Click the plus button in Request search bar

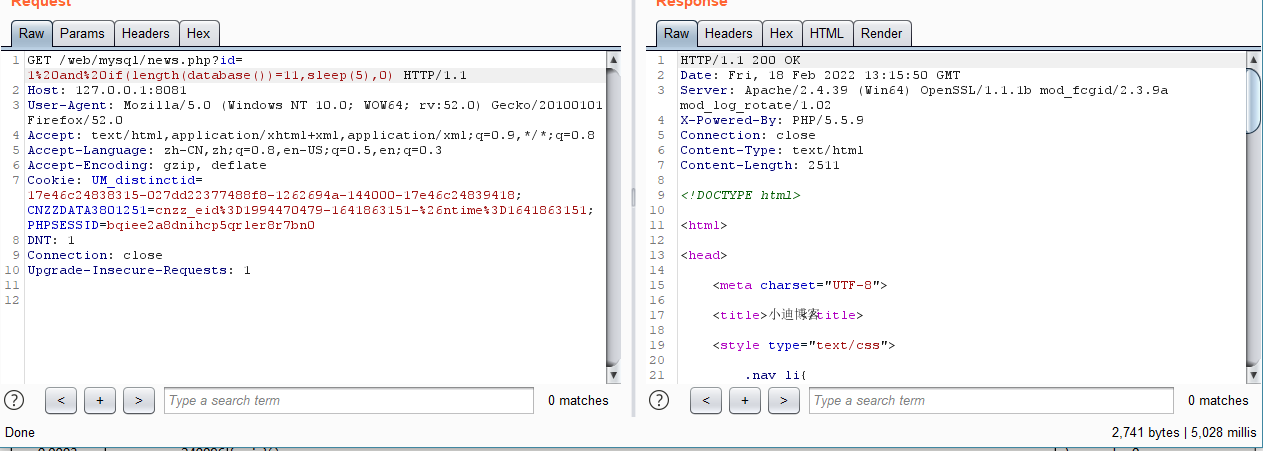pos(100,400)
